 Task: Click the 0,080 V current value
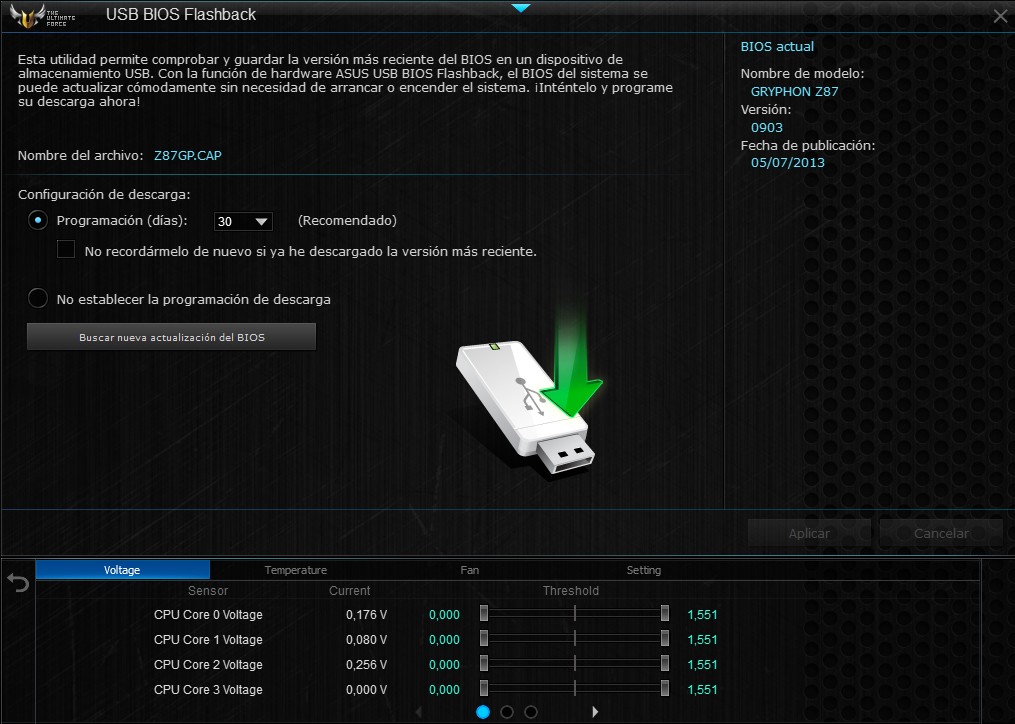[x=366, y=640]
